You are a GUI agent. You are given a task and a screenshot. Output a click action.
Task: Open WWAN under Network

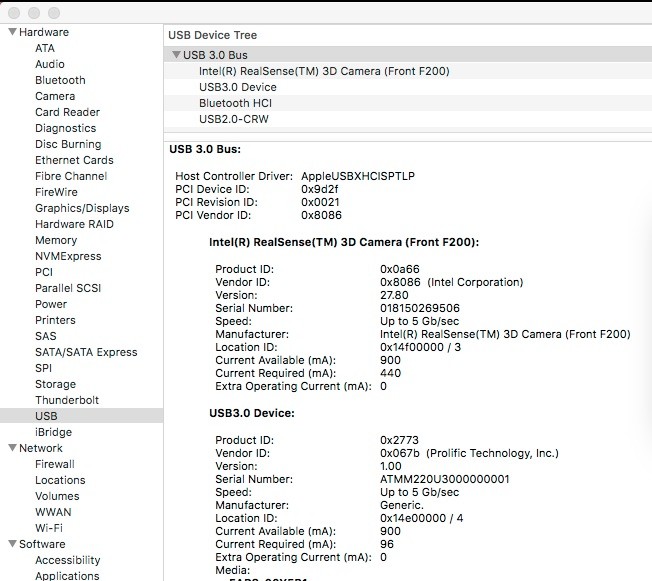(x=53, y=512)
